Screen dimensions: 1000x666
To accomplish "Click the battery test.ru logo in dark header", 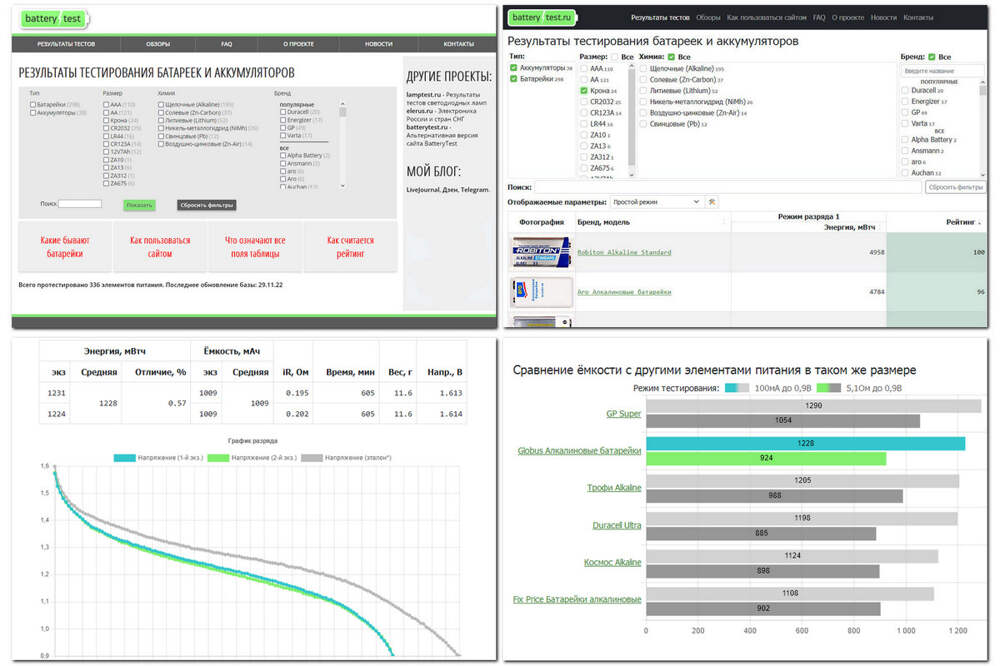I will pyautogui.click(x=541, y=18).
